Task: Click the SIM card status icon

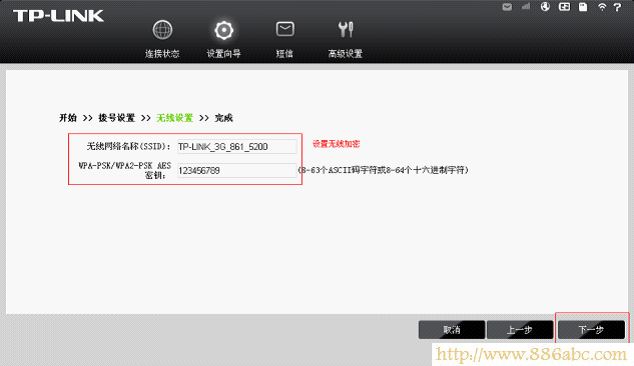Action: [x=564, y=6]
